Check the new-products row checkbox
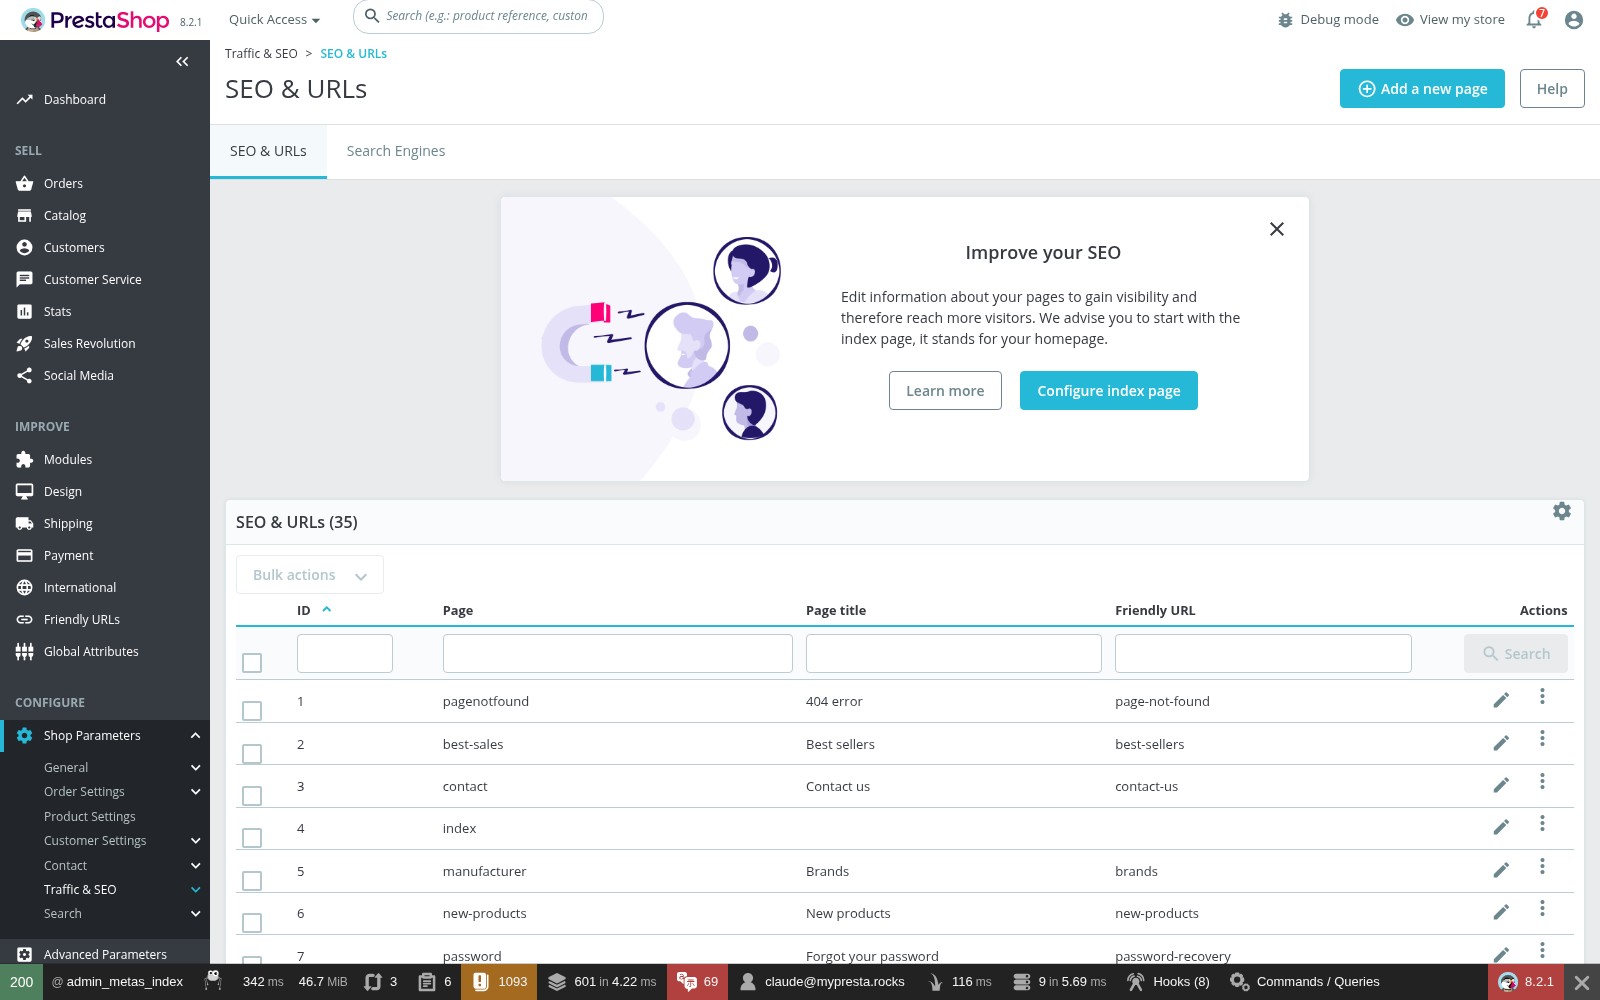Screen dimensions: 1600x1000 [252, 923]
